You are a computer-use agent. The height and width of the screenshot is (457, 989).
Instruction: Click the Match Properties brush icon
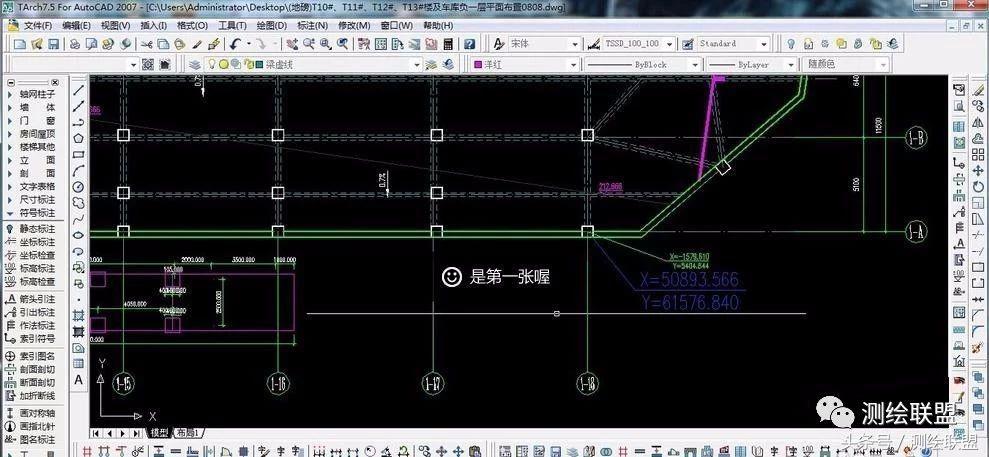[x=212, y=44]
